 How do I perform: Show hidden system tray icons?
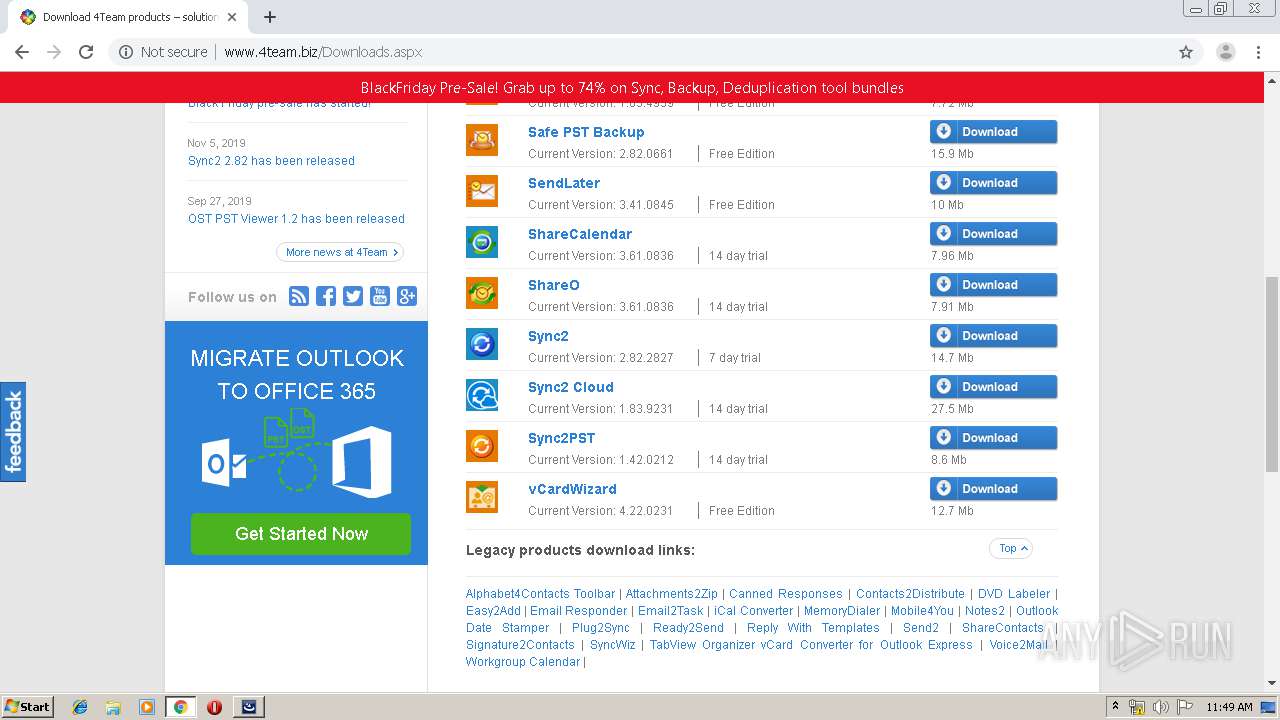(x=1116, y=707)
